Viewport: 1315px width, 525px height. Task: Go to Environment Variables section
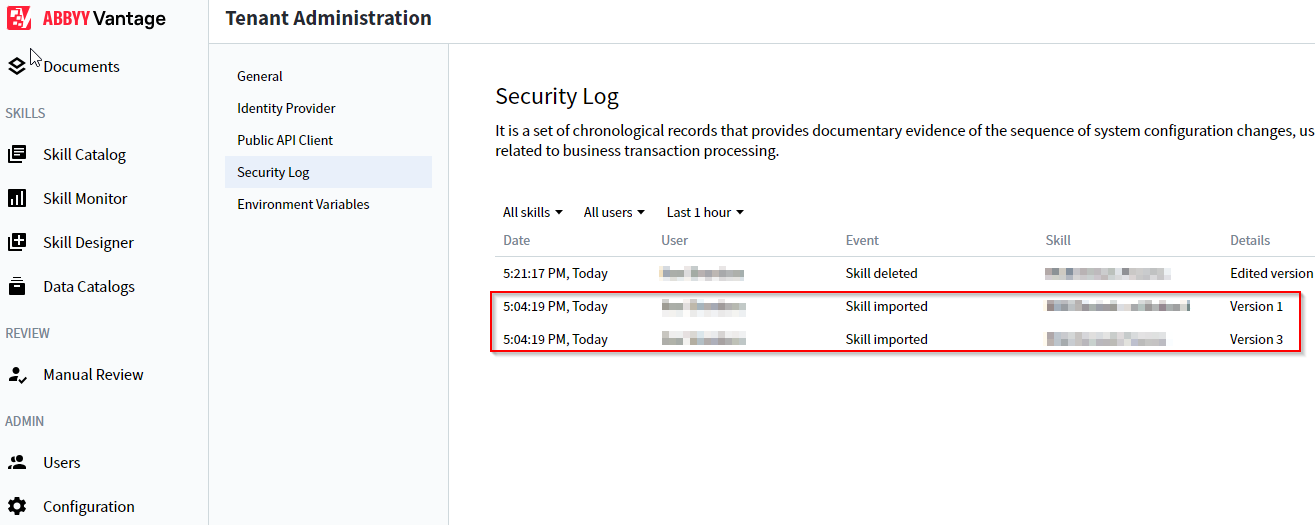[x=303, y=204]
